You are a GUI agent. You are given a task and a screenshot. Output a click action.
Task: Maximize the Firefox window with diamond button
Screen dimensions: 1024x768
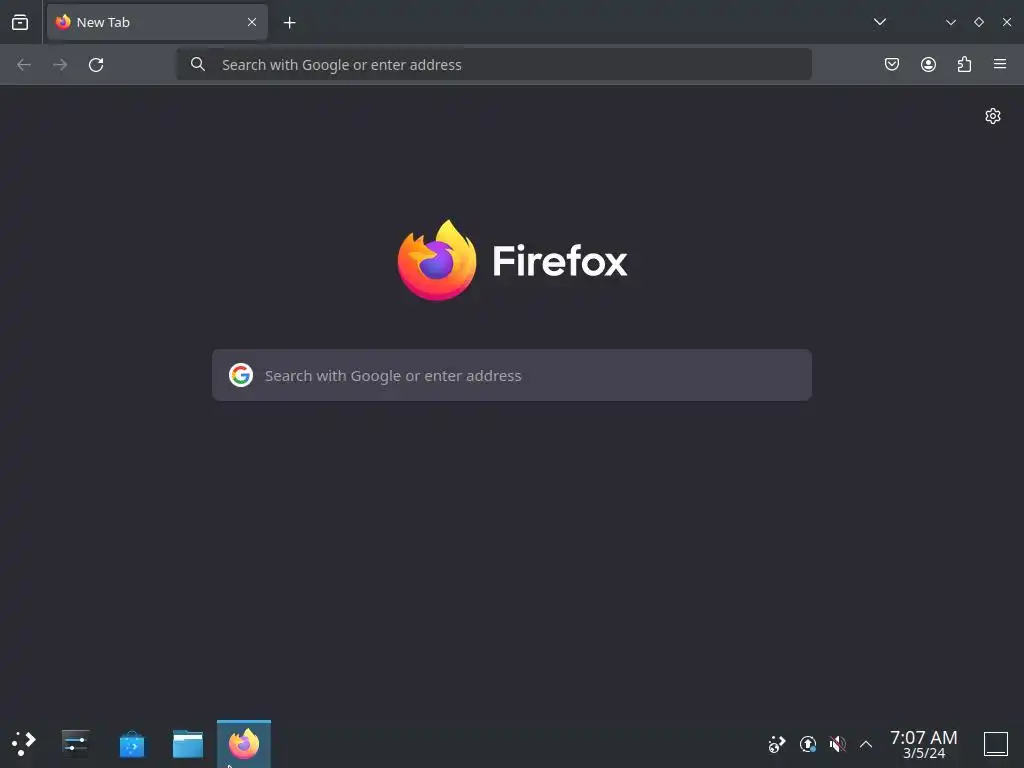click(x=979, y=22)
